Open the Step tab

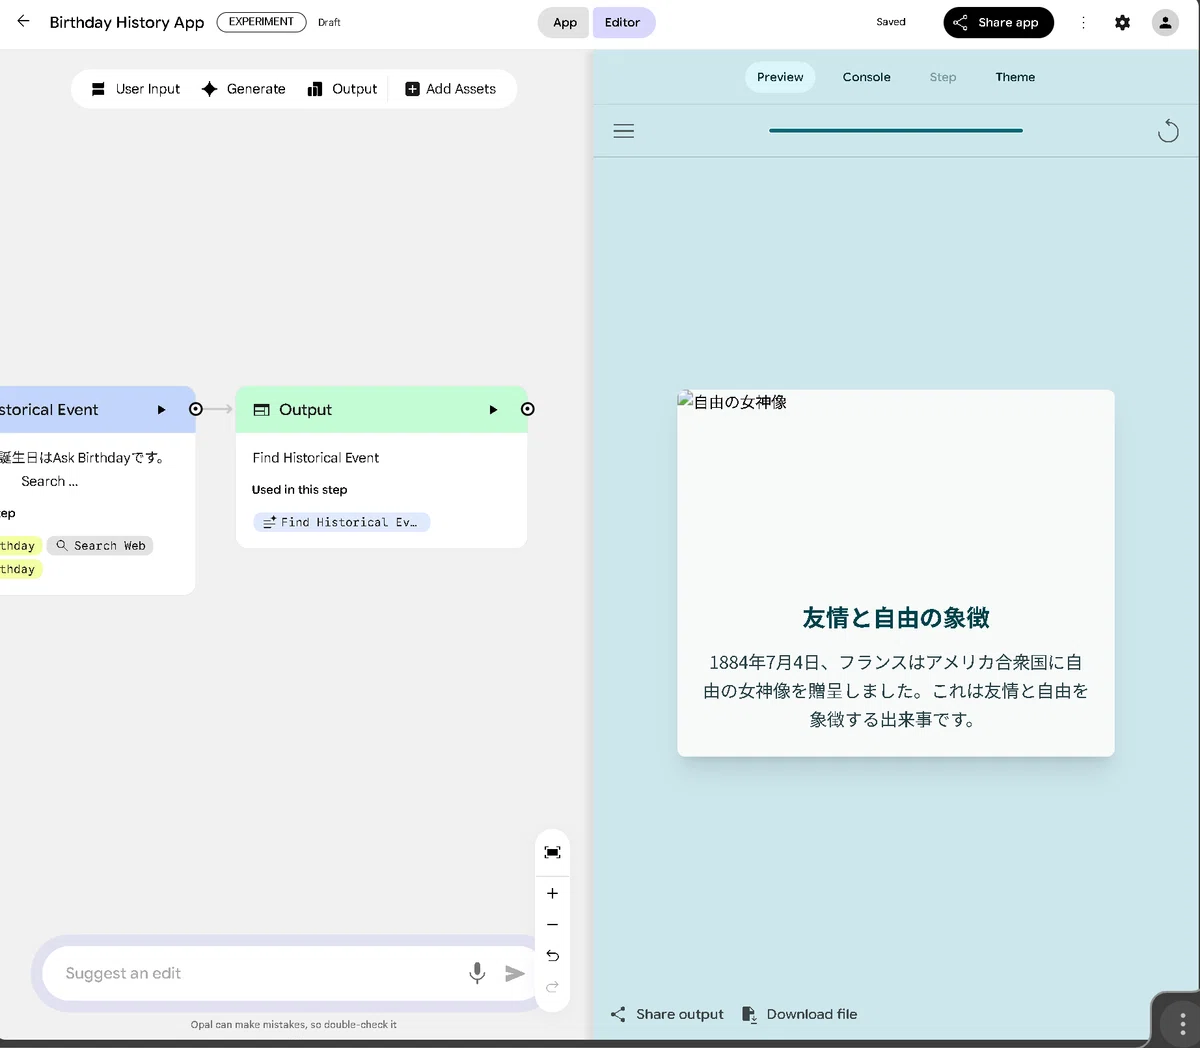coord(943,77)
